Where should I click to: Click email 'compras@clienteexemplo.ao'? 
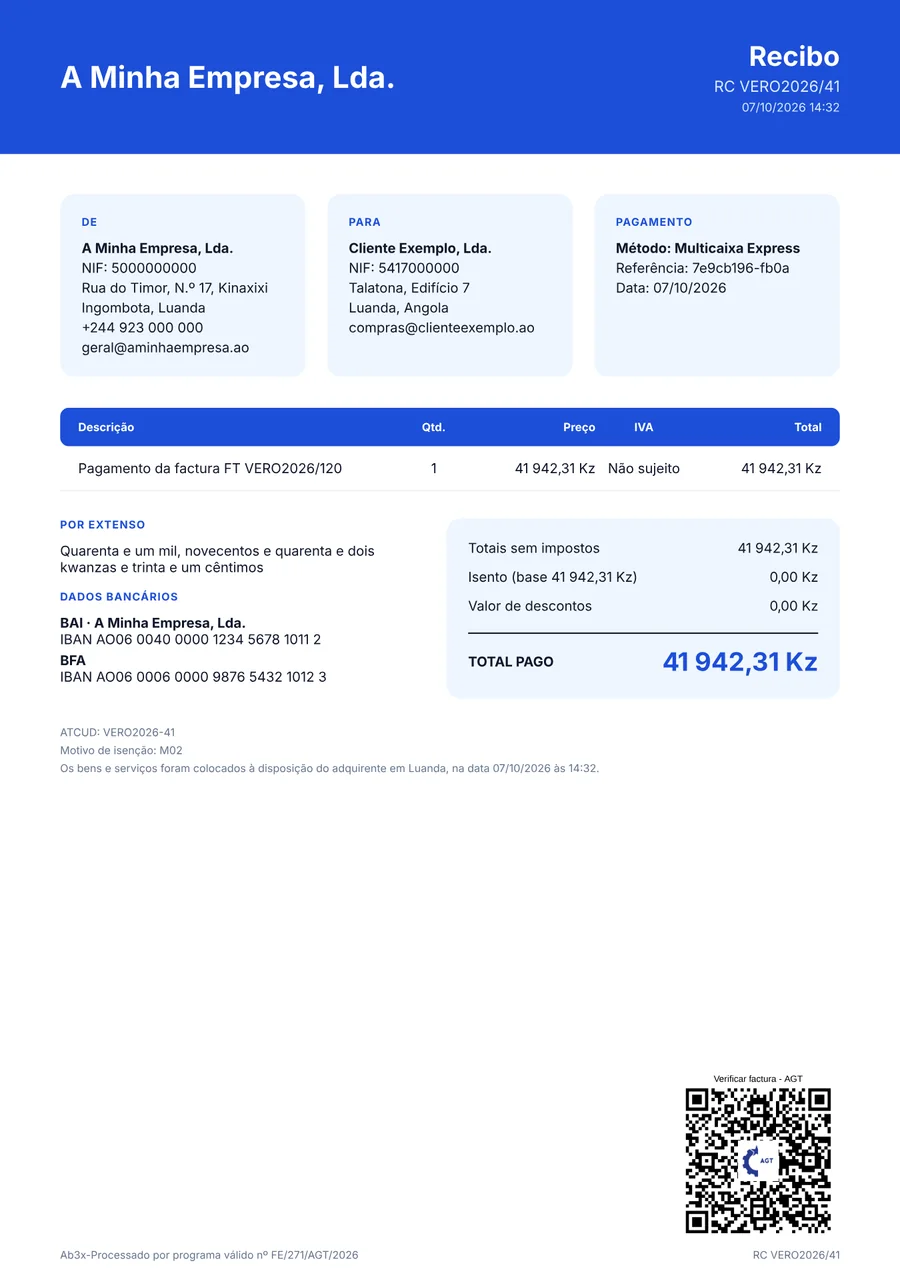pos(442,328)
